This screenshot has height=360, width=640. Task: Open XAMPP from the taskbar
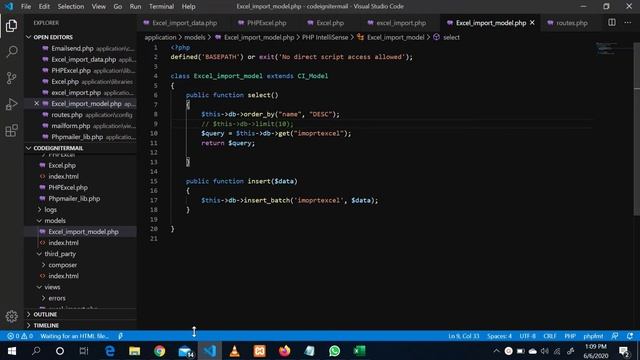(259, 351)
